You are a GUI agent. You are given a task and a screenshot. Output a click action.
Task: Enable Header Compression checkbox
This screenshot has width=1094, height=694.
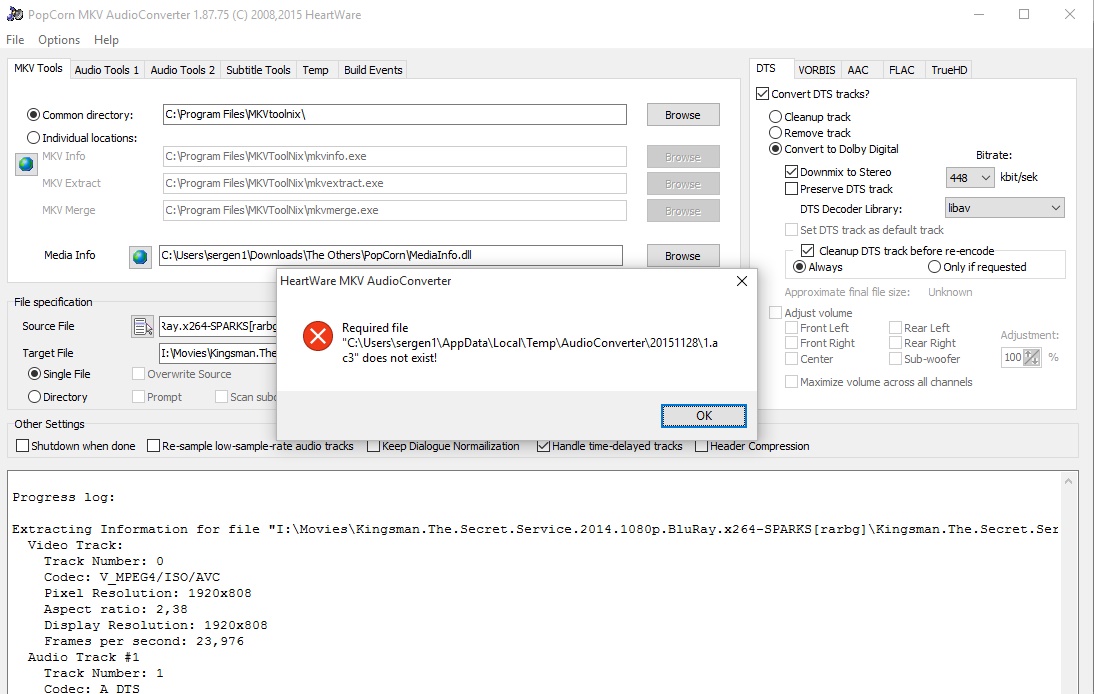[x=702, y=446]
